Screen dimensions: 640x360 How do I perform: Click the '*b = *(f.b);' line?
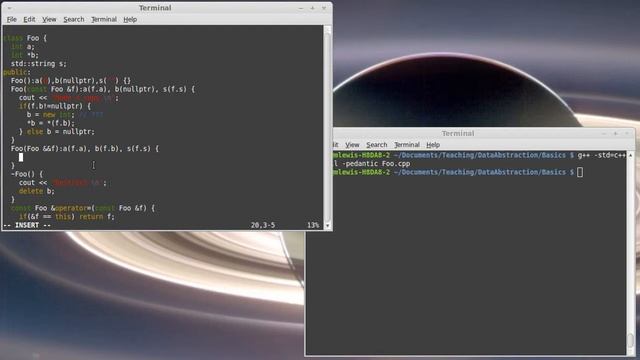click(x=51, y=123)
